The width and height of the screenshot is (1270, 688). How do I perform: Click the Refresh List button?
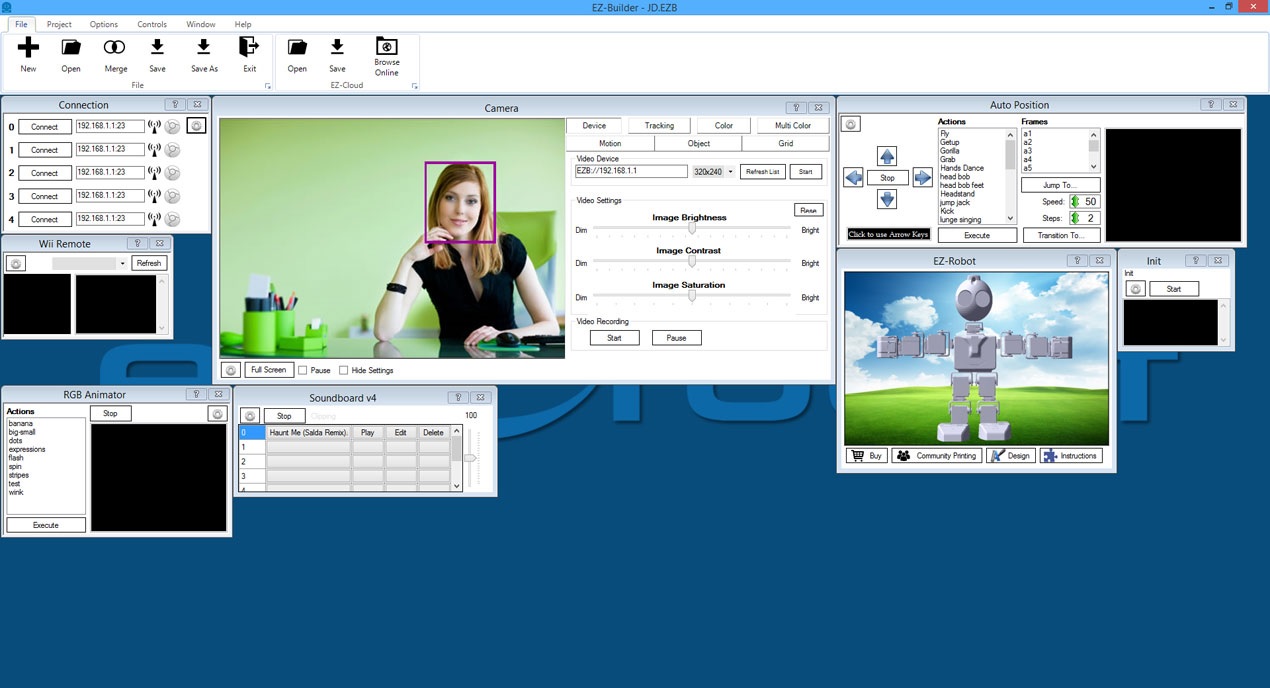(761, 172)
